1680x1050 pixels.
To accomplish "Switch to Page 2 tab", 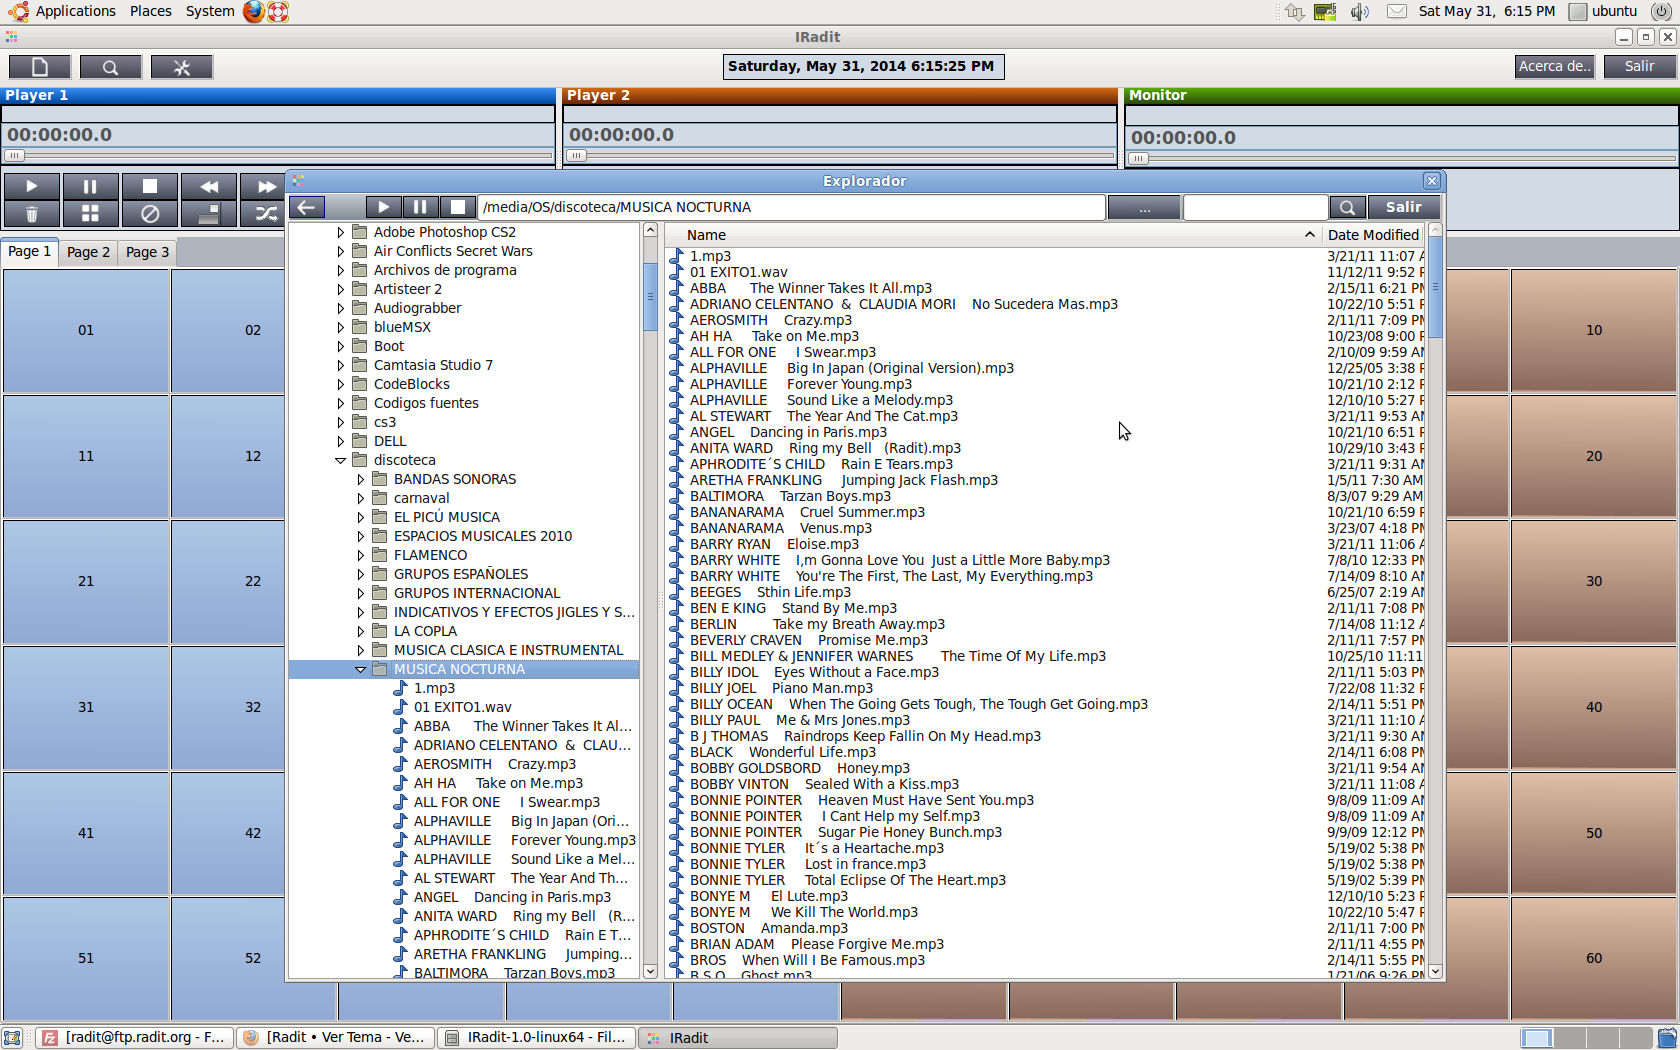I will [88, 252].
